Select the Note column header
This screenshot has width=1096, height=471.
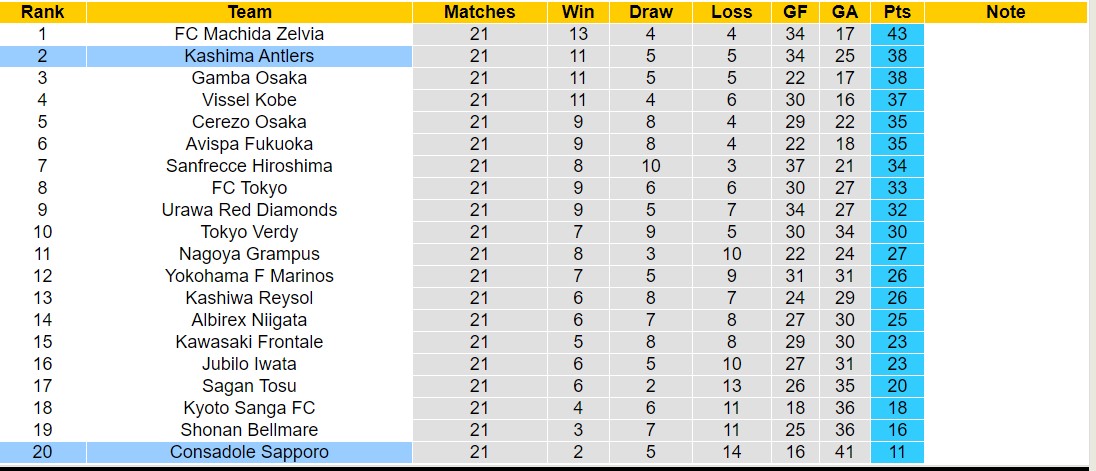[x=1005, y=12]
